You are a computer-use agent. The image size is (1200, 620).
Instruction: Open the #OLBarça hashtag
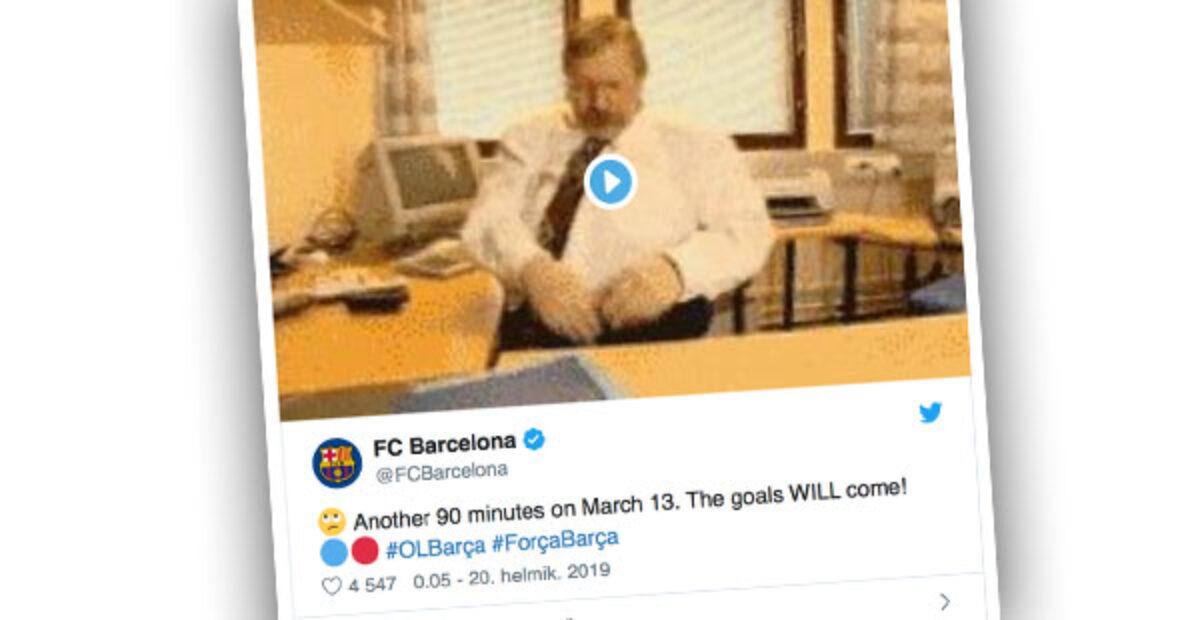click(x=435, y=547)
